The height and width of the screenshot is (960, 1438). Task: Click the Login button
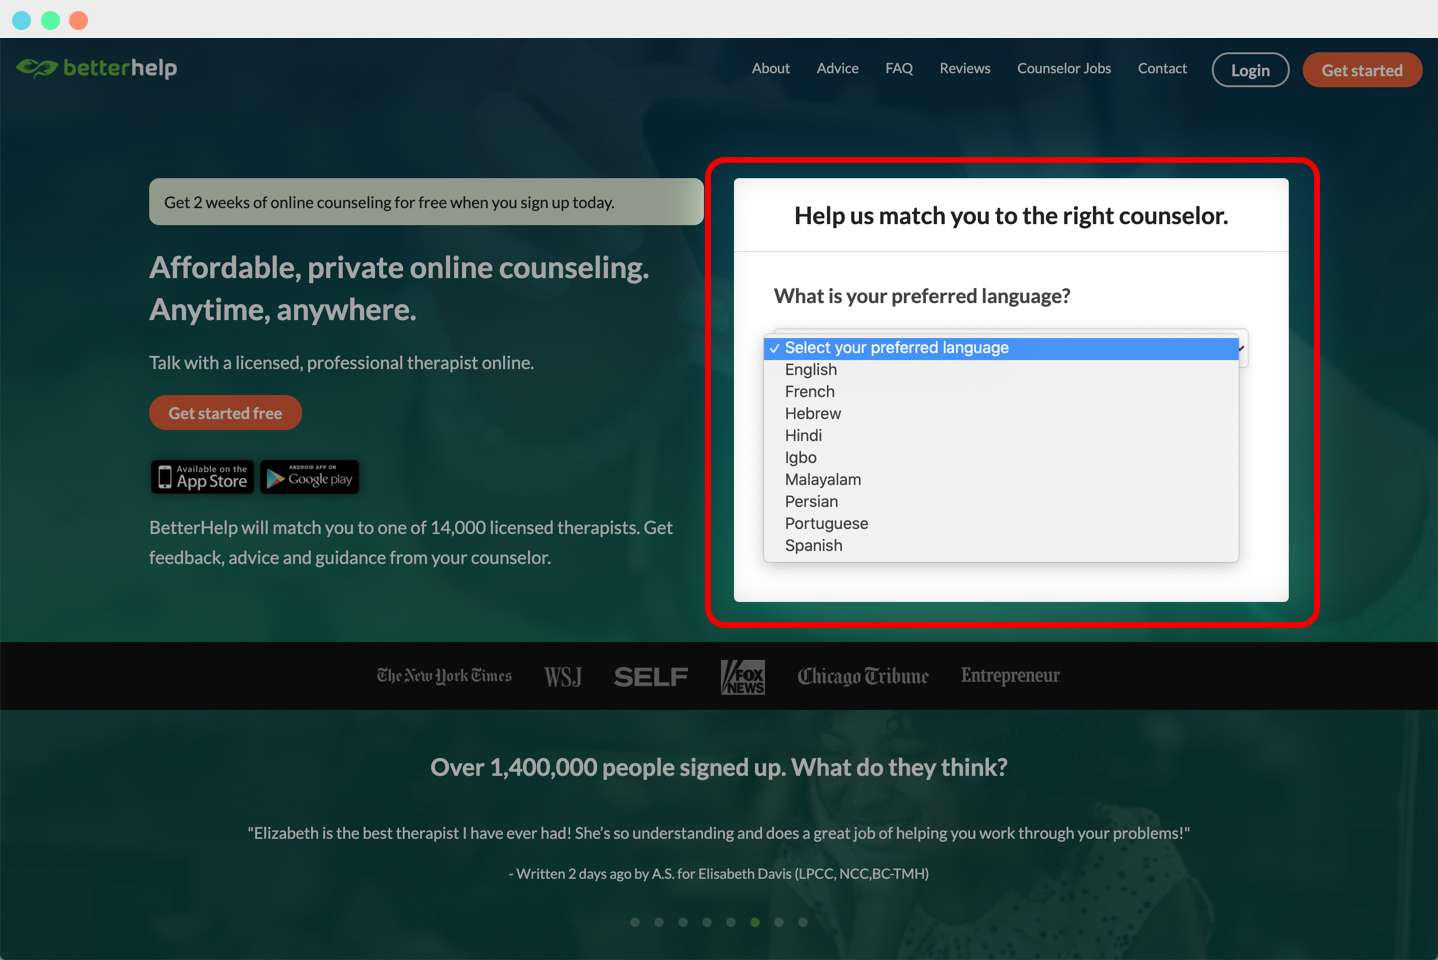tap(1250, 70)
